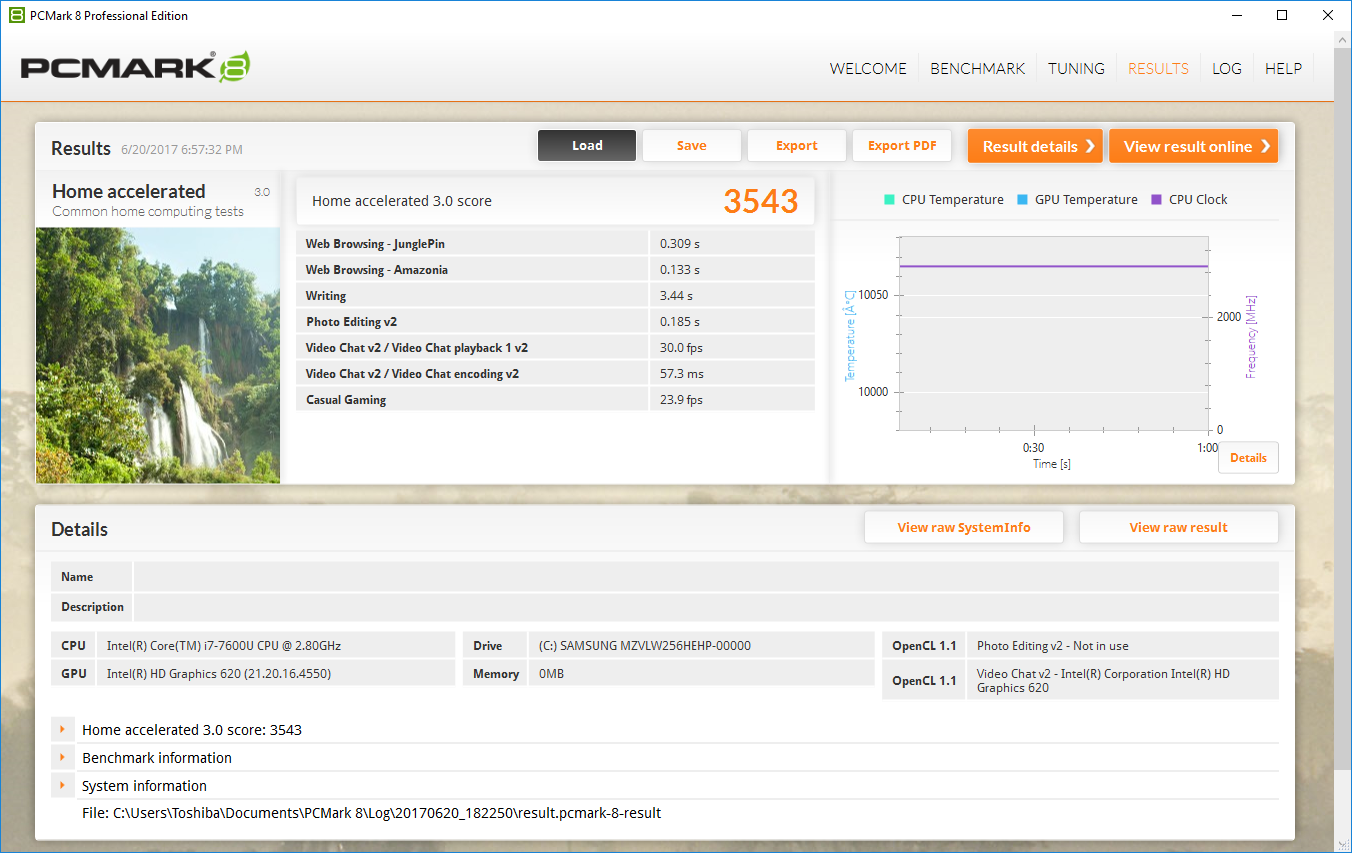The width and height of the screenshot is (1352, 853).
Task: Click the GPU Temperature legend swatch
Action: 1022,199
